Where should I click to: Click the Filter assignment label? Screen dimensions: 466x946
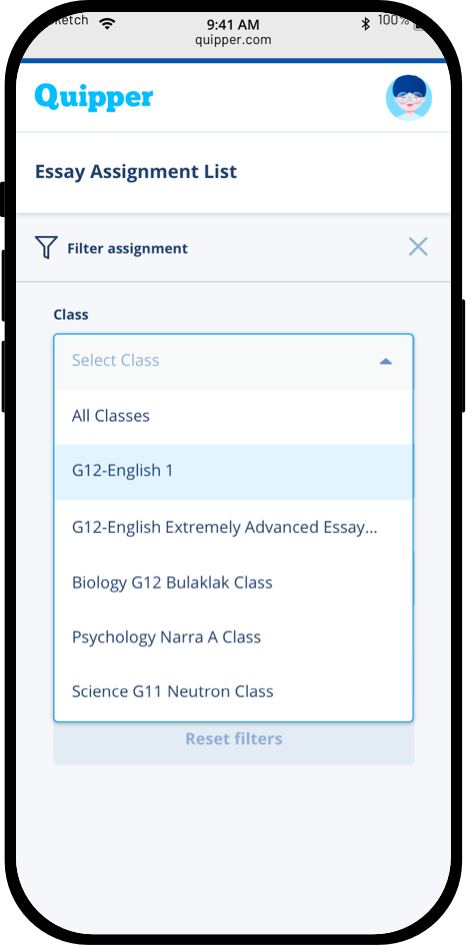tap(127, 248)
